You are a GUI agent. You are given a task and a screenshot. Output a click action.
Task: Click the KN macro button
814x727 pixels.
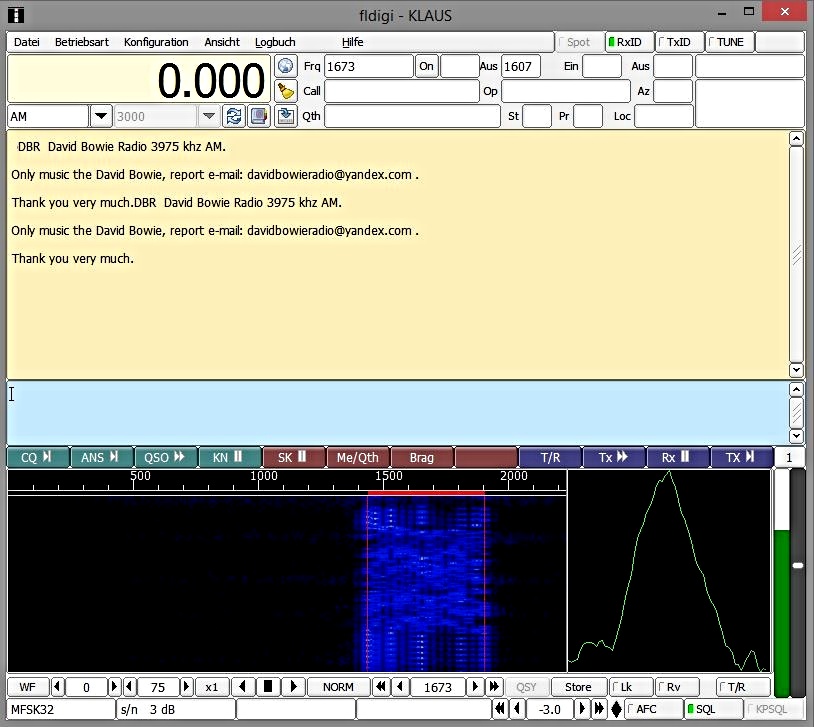[230, 457]
